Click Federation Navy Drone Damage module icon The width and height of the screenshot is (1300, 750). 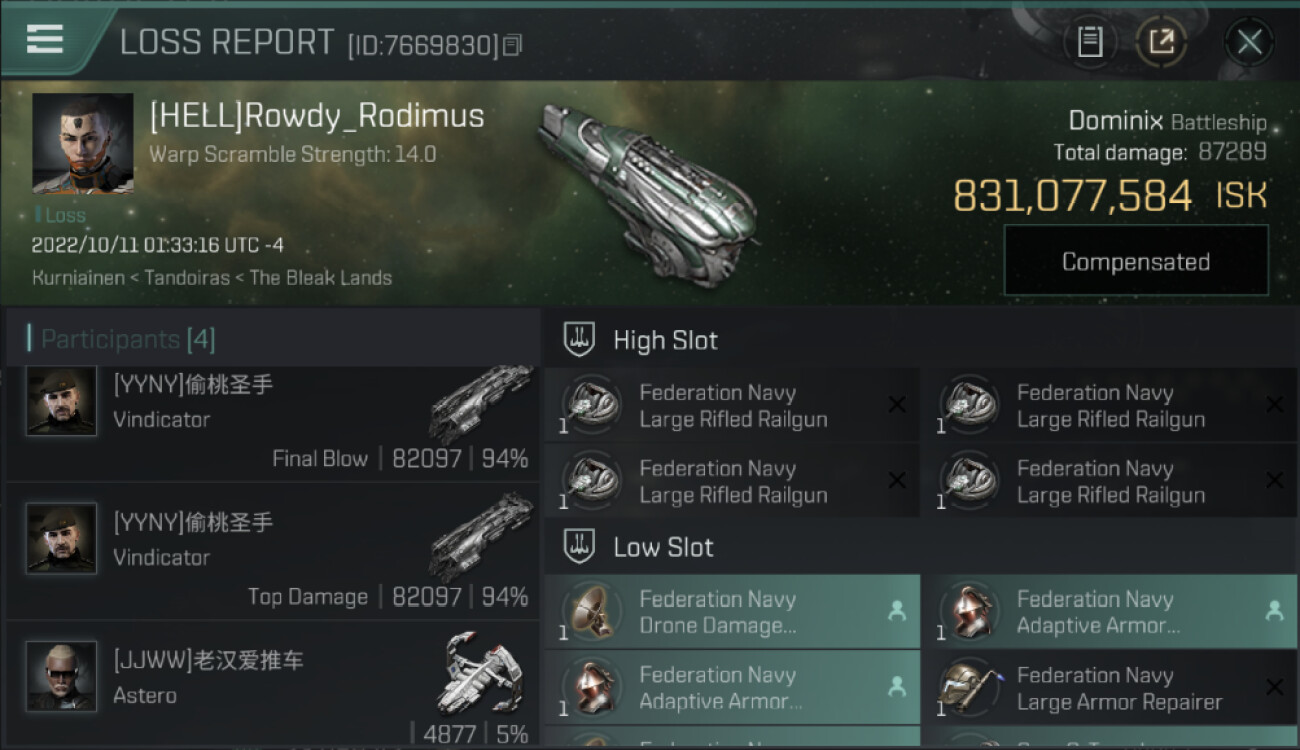[592, 611]
